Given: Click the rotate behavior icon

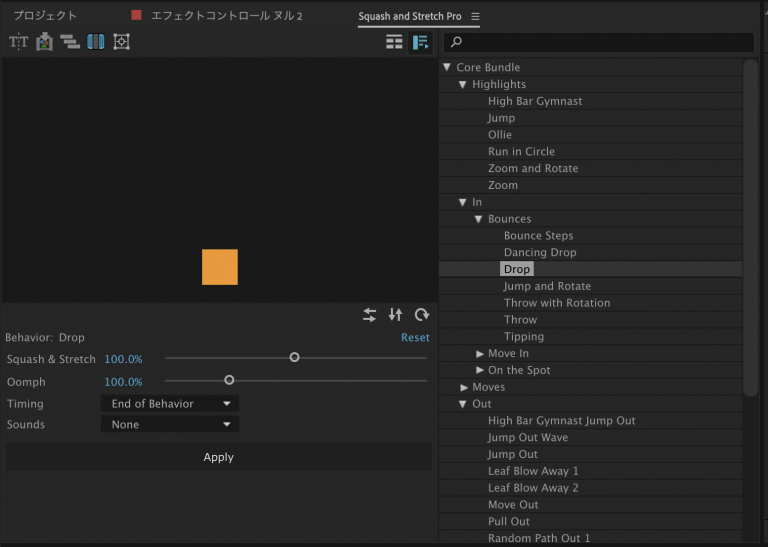Looking at the screenshot, I should coord(422,315).
